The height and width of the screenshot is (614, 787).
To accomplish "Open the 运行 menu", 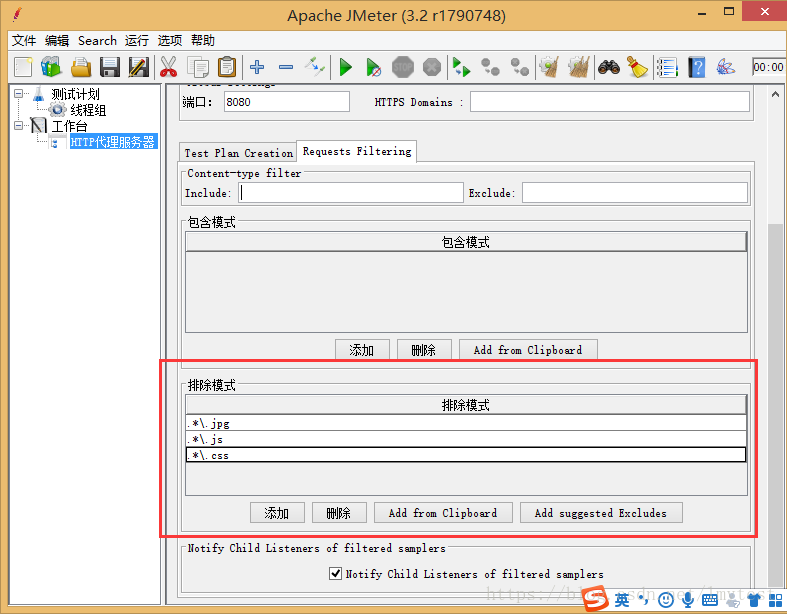I will [137, 40].
